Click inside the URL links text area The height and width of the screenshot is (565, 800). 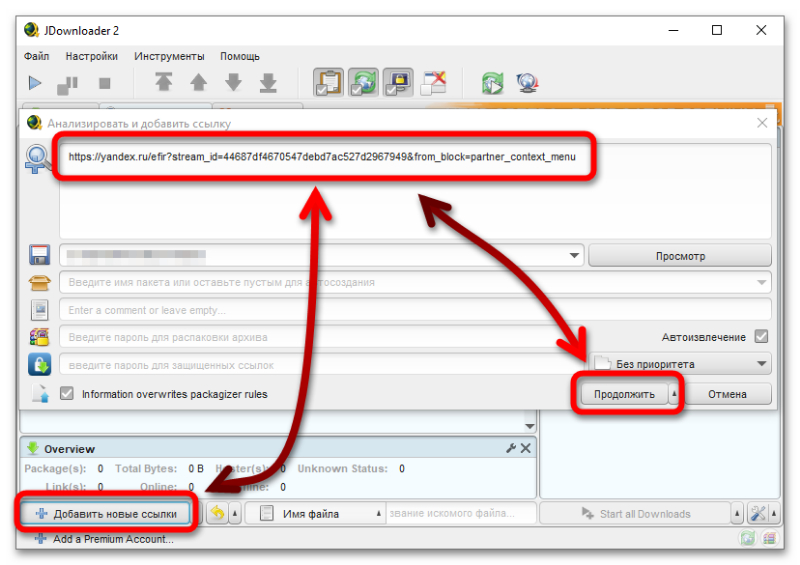415,191
